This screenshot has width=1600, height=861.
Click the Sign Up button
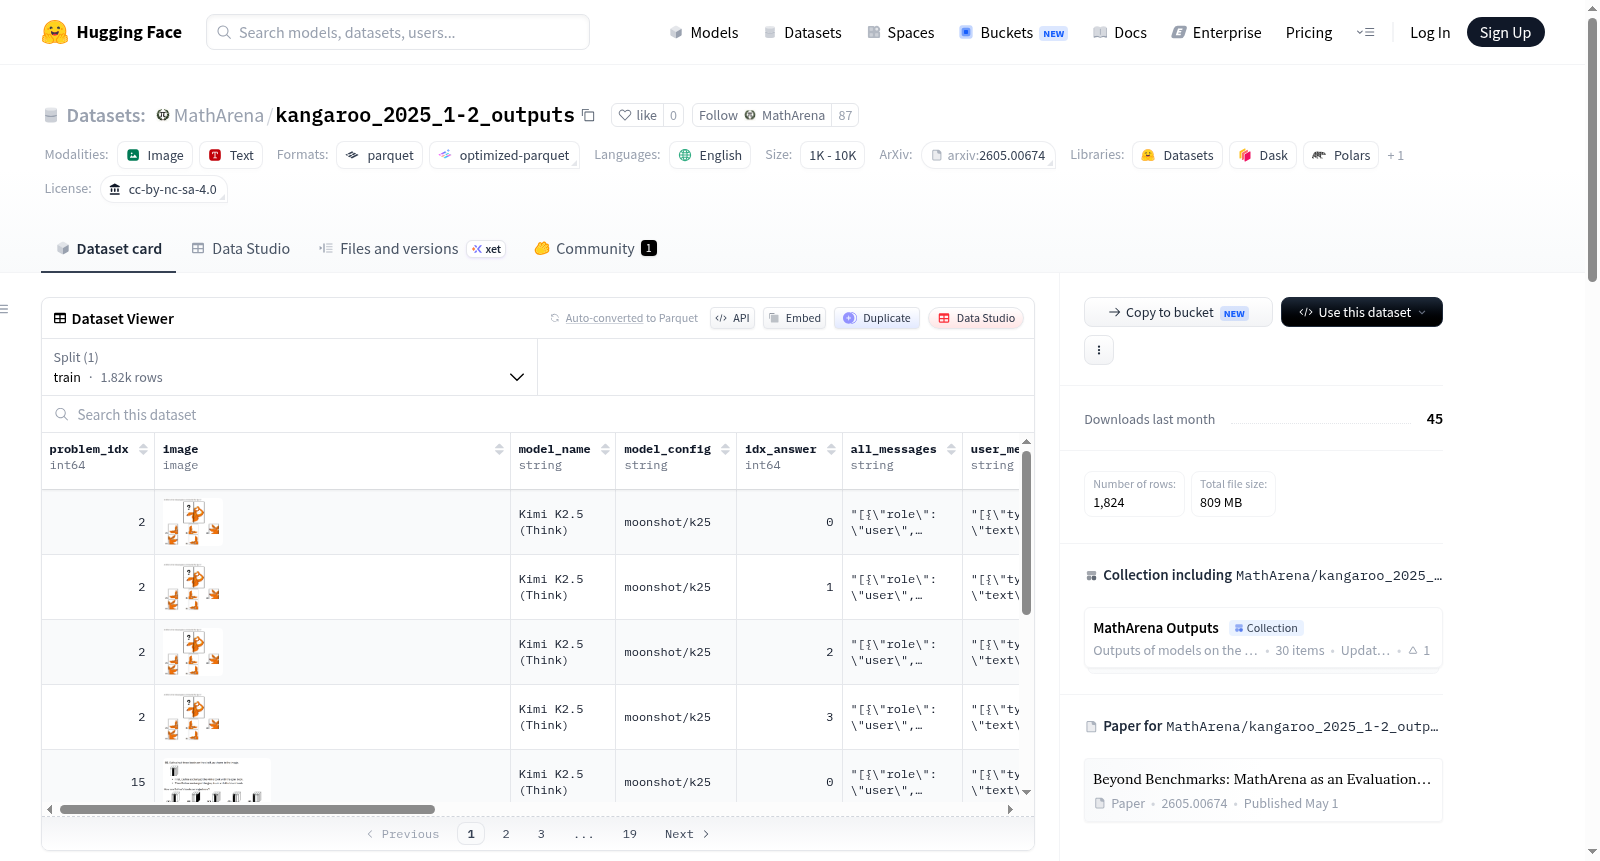pos(1505,33)
